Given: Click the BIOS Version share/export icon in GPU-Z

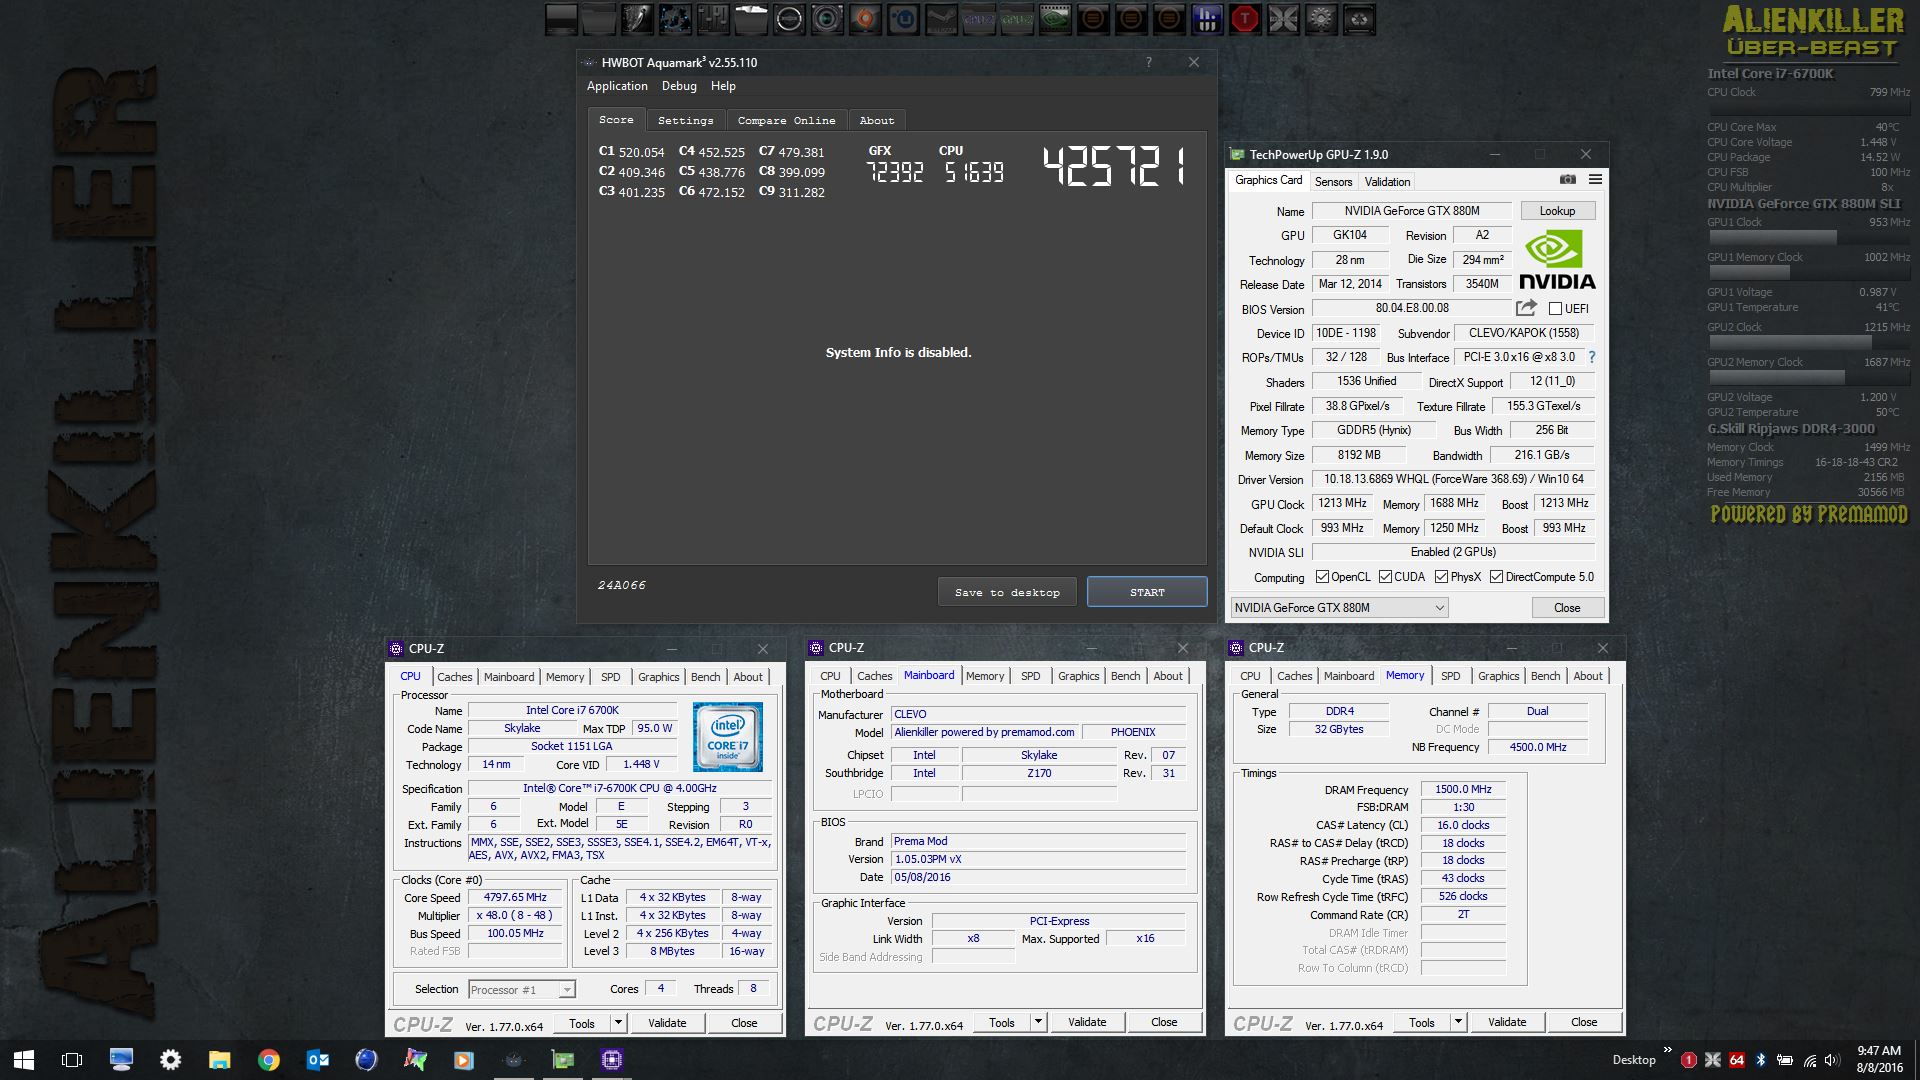Looking at the screenshot, I should pos(1526,308).
